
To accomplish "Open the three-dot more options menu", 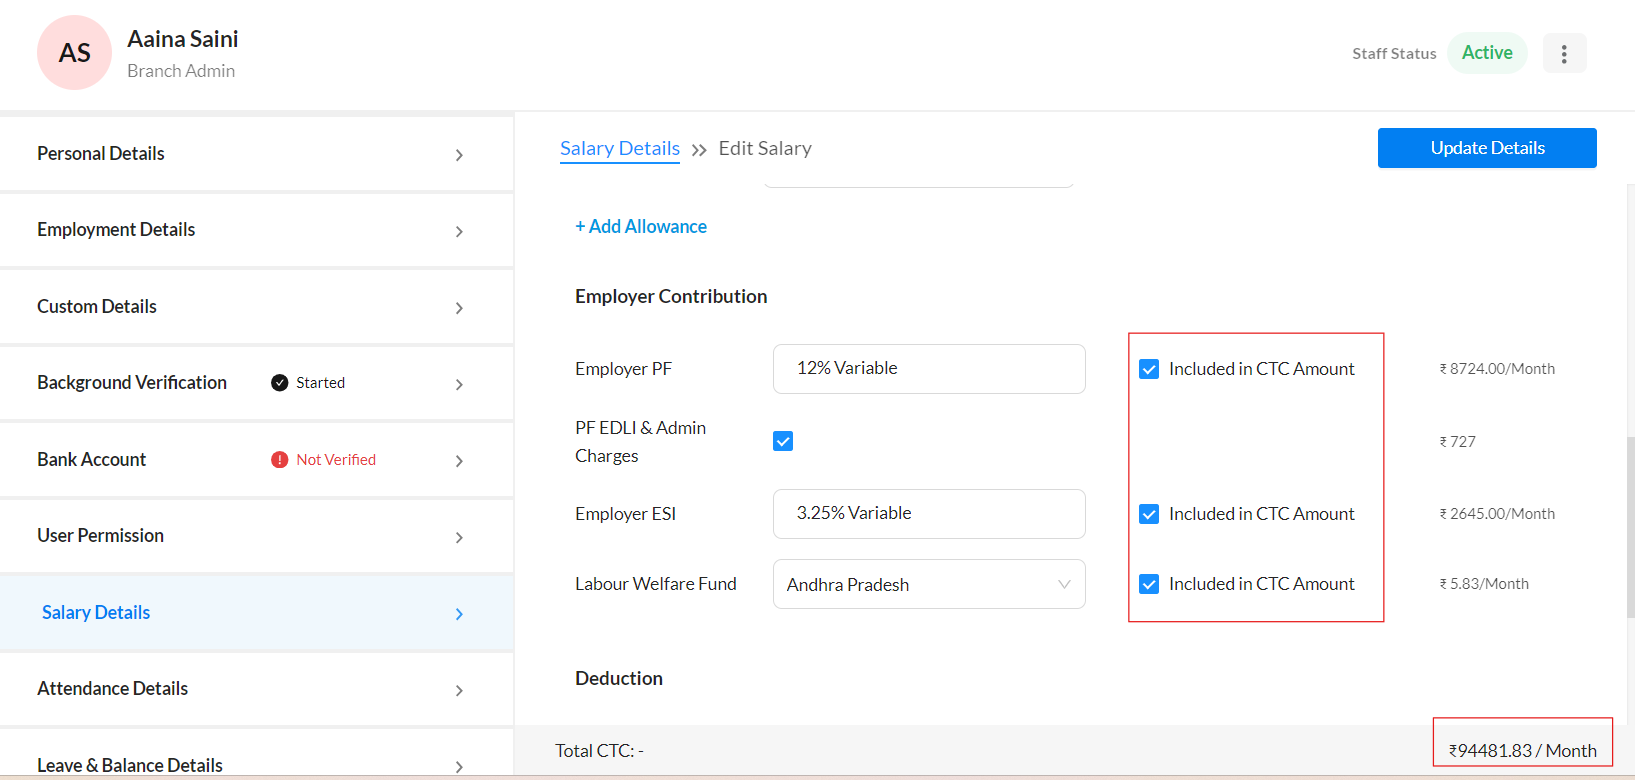I will (1564, 53).
